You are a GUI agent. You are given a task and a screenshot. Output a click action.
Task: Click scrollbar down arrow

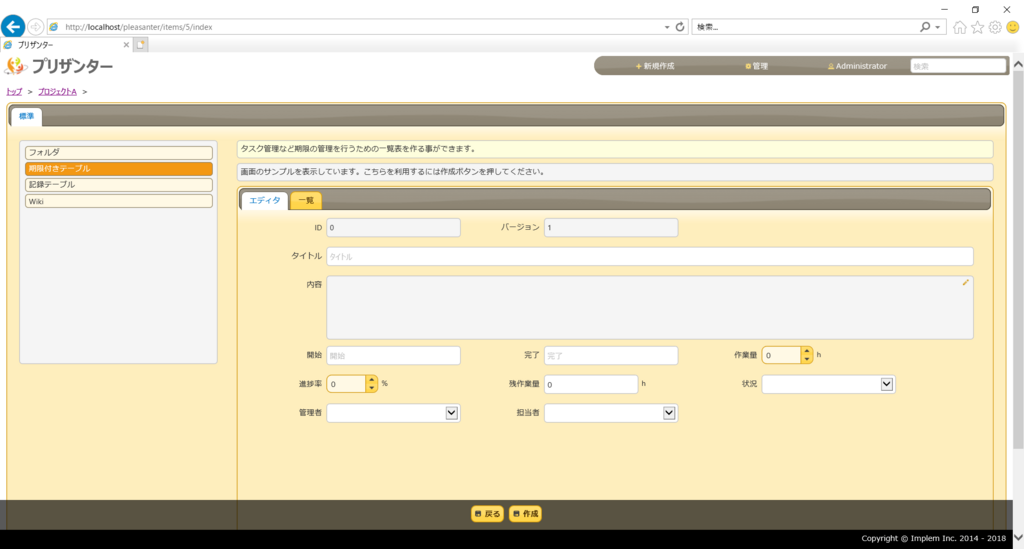(x=1017, y=537)
